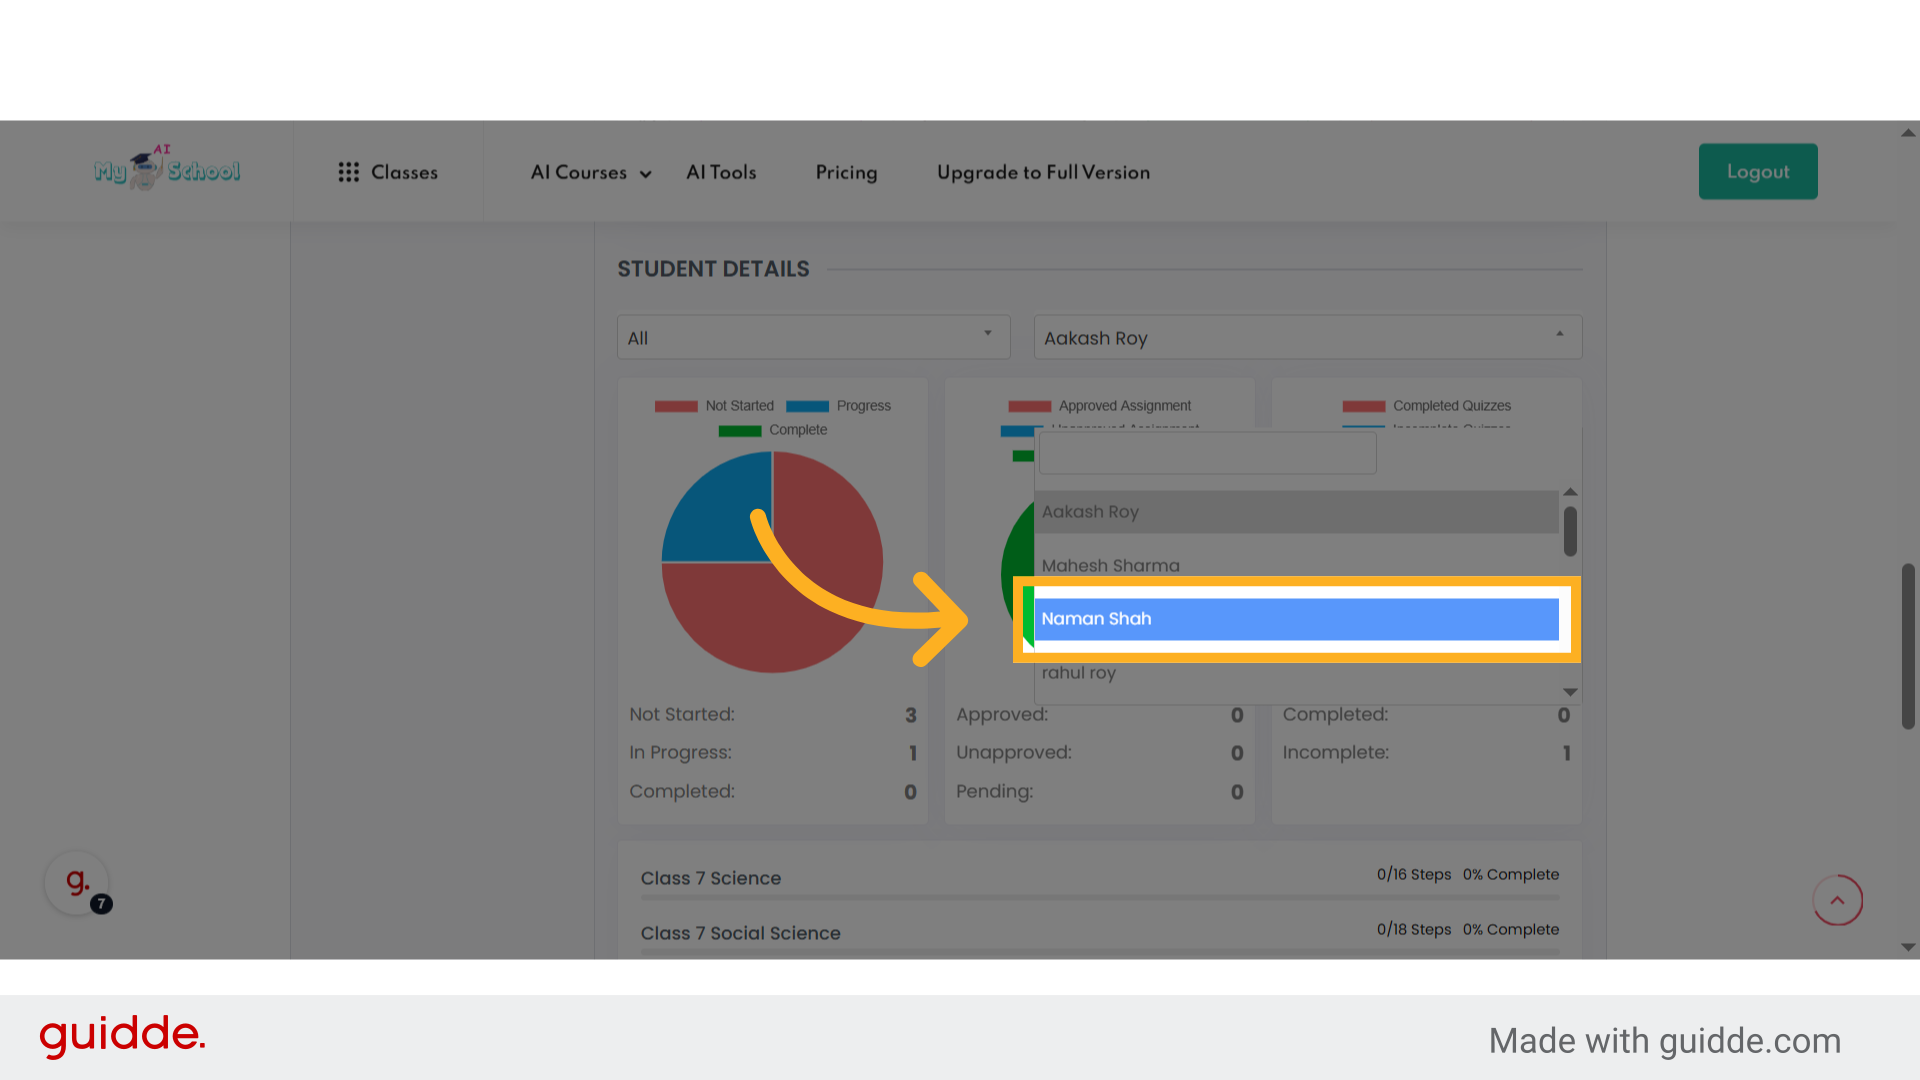Screen dimensions: 1920x1080
Task: Click dropdown list scroll-down arrow
Action: 1570,692
